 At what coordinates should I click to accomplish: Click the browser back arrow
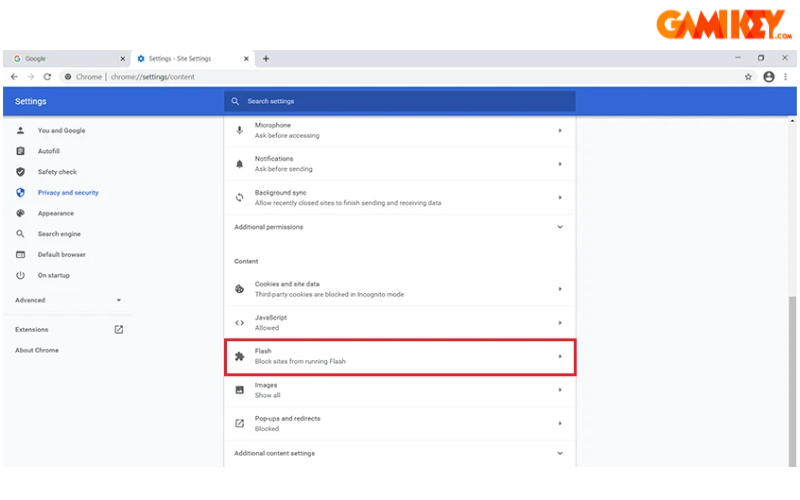point(14,77)
